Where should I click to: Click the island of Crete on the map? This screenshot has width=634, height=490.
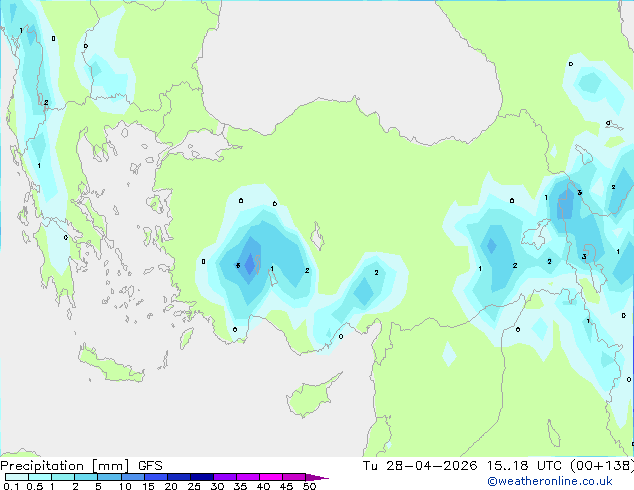coord(110,366)
